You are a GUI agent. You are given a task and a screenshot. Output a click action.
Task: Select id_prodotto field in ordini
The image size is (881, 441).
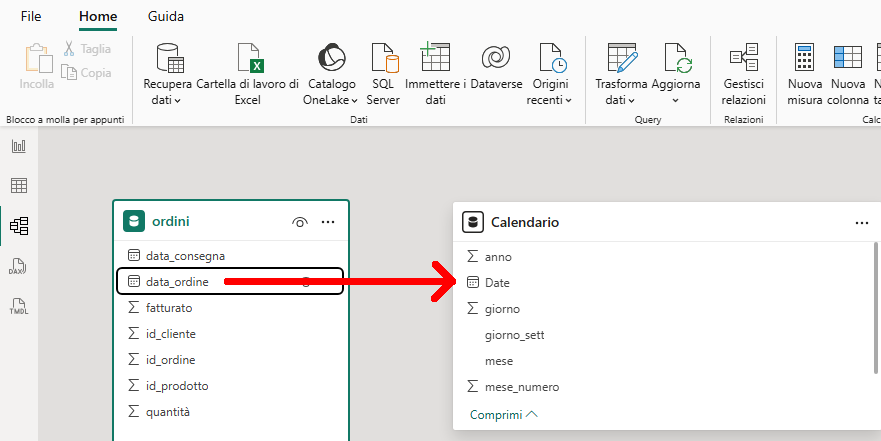[x=231, y=386]
